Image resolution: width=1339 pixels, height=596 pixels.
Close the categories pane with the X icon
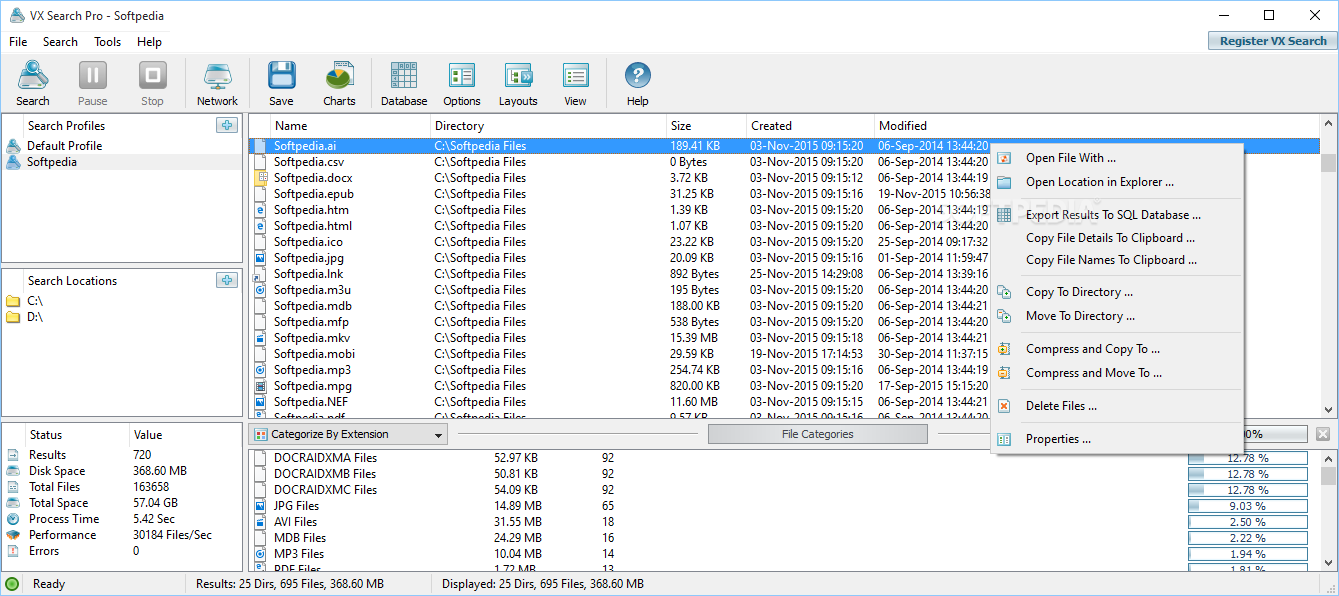pyautogui.click(x=1323, y=434)
